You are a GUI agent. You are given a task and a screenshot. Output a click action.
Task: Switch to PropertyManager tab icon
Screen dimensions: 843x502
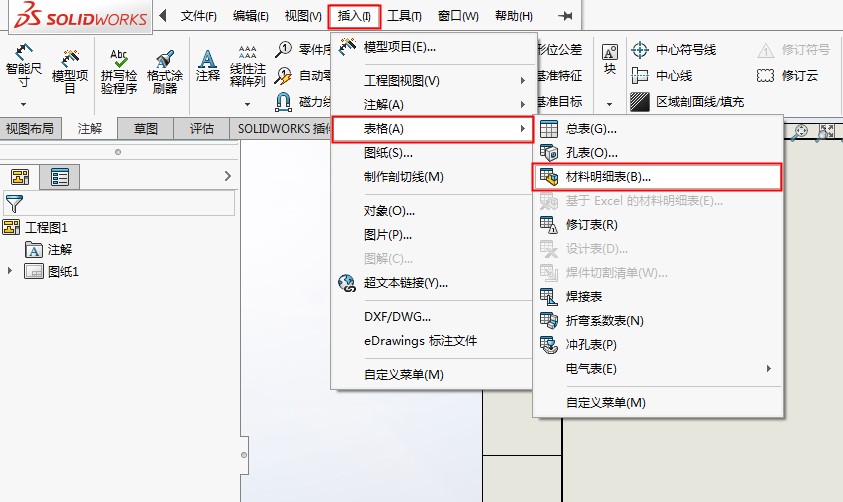(60, 177)
